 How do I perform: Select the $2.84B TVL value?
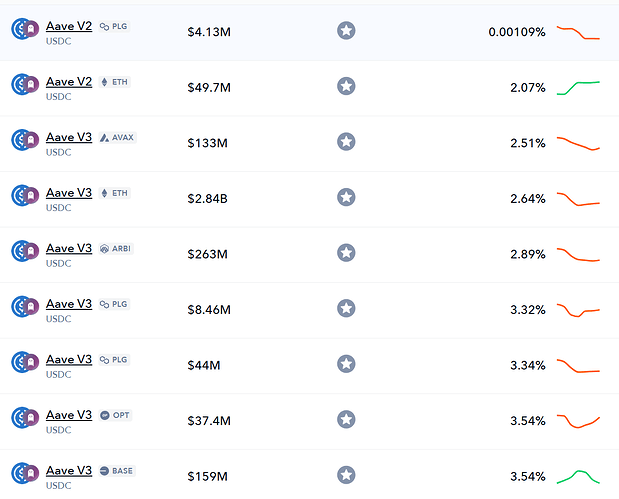(x=208, y=199)
